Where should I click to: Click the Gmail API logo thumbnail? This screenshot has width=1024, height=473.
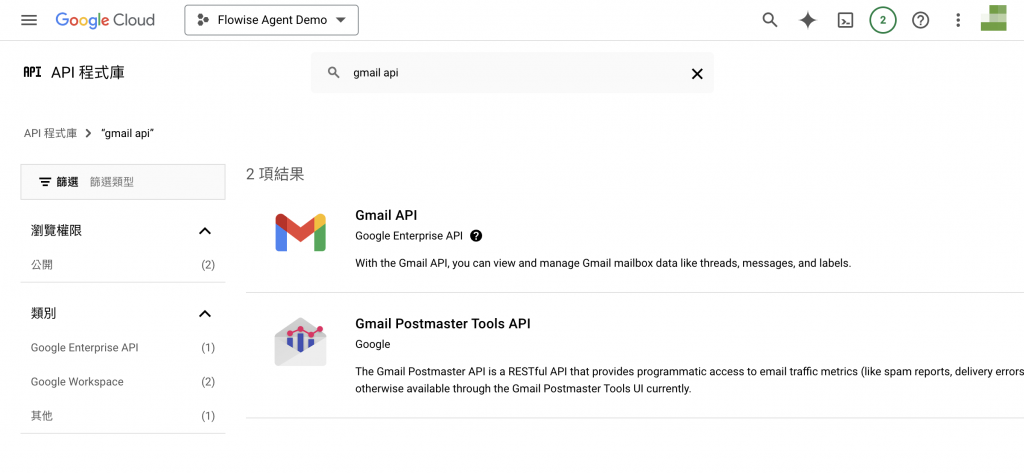pos(300,232)
